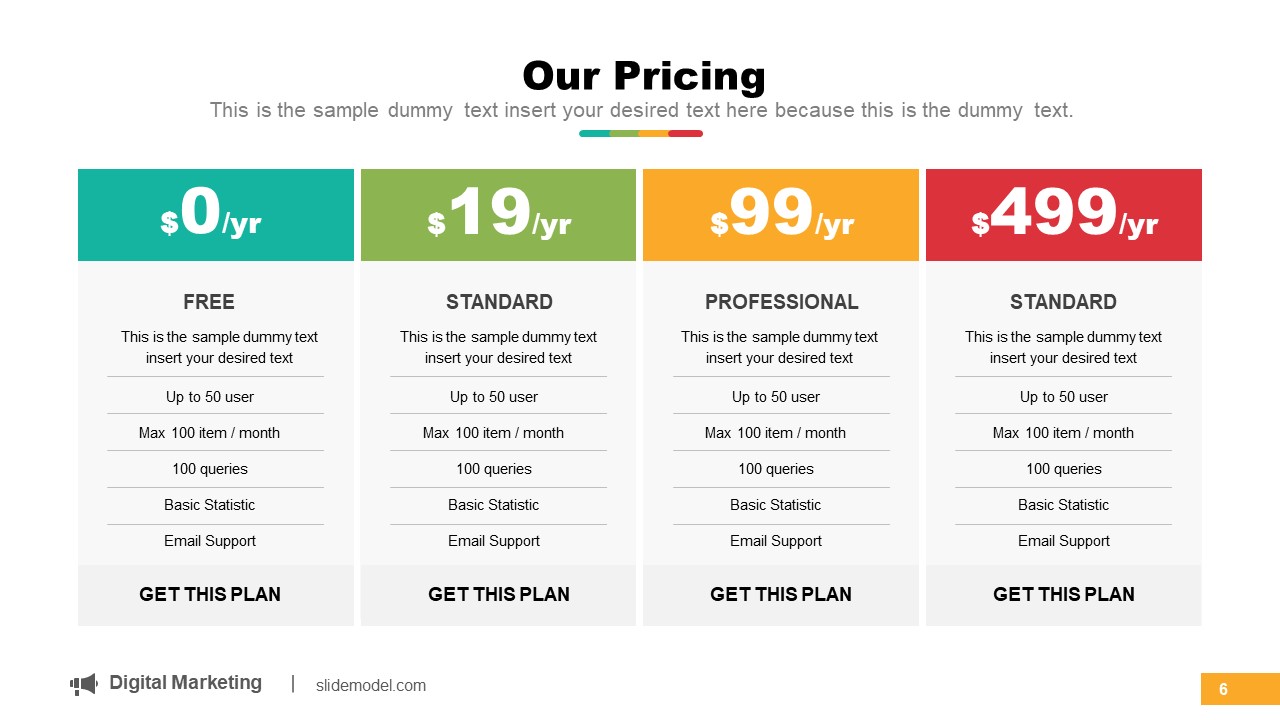This screenshot has width=1280, height=720.
Task: Click Email Support in the Free plan column
Action: (x=210, y=541)
